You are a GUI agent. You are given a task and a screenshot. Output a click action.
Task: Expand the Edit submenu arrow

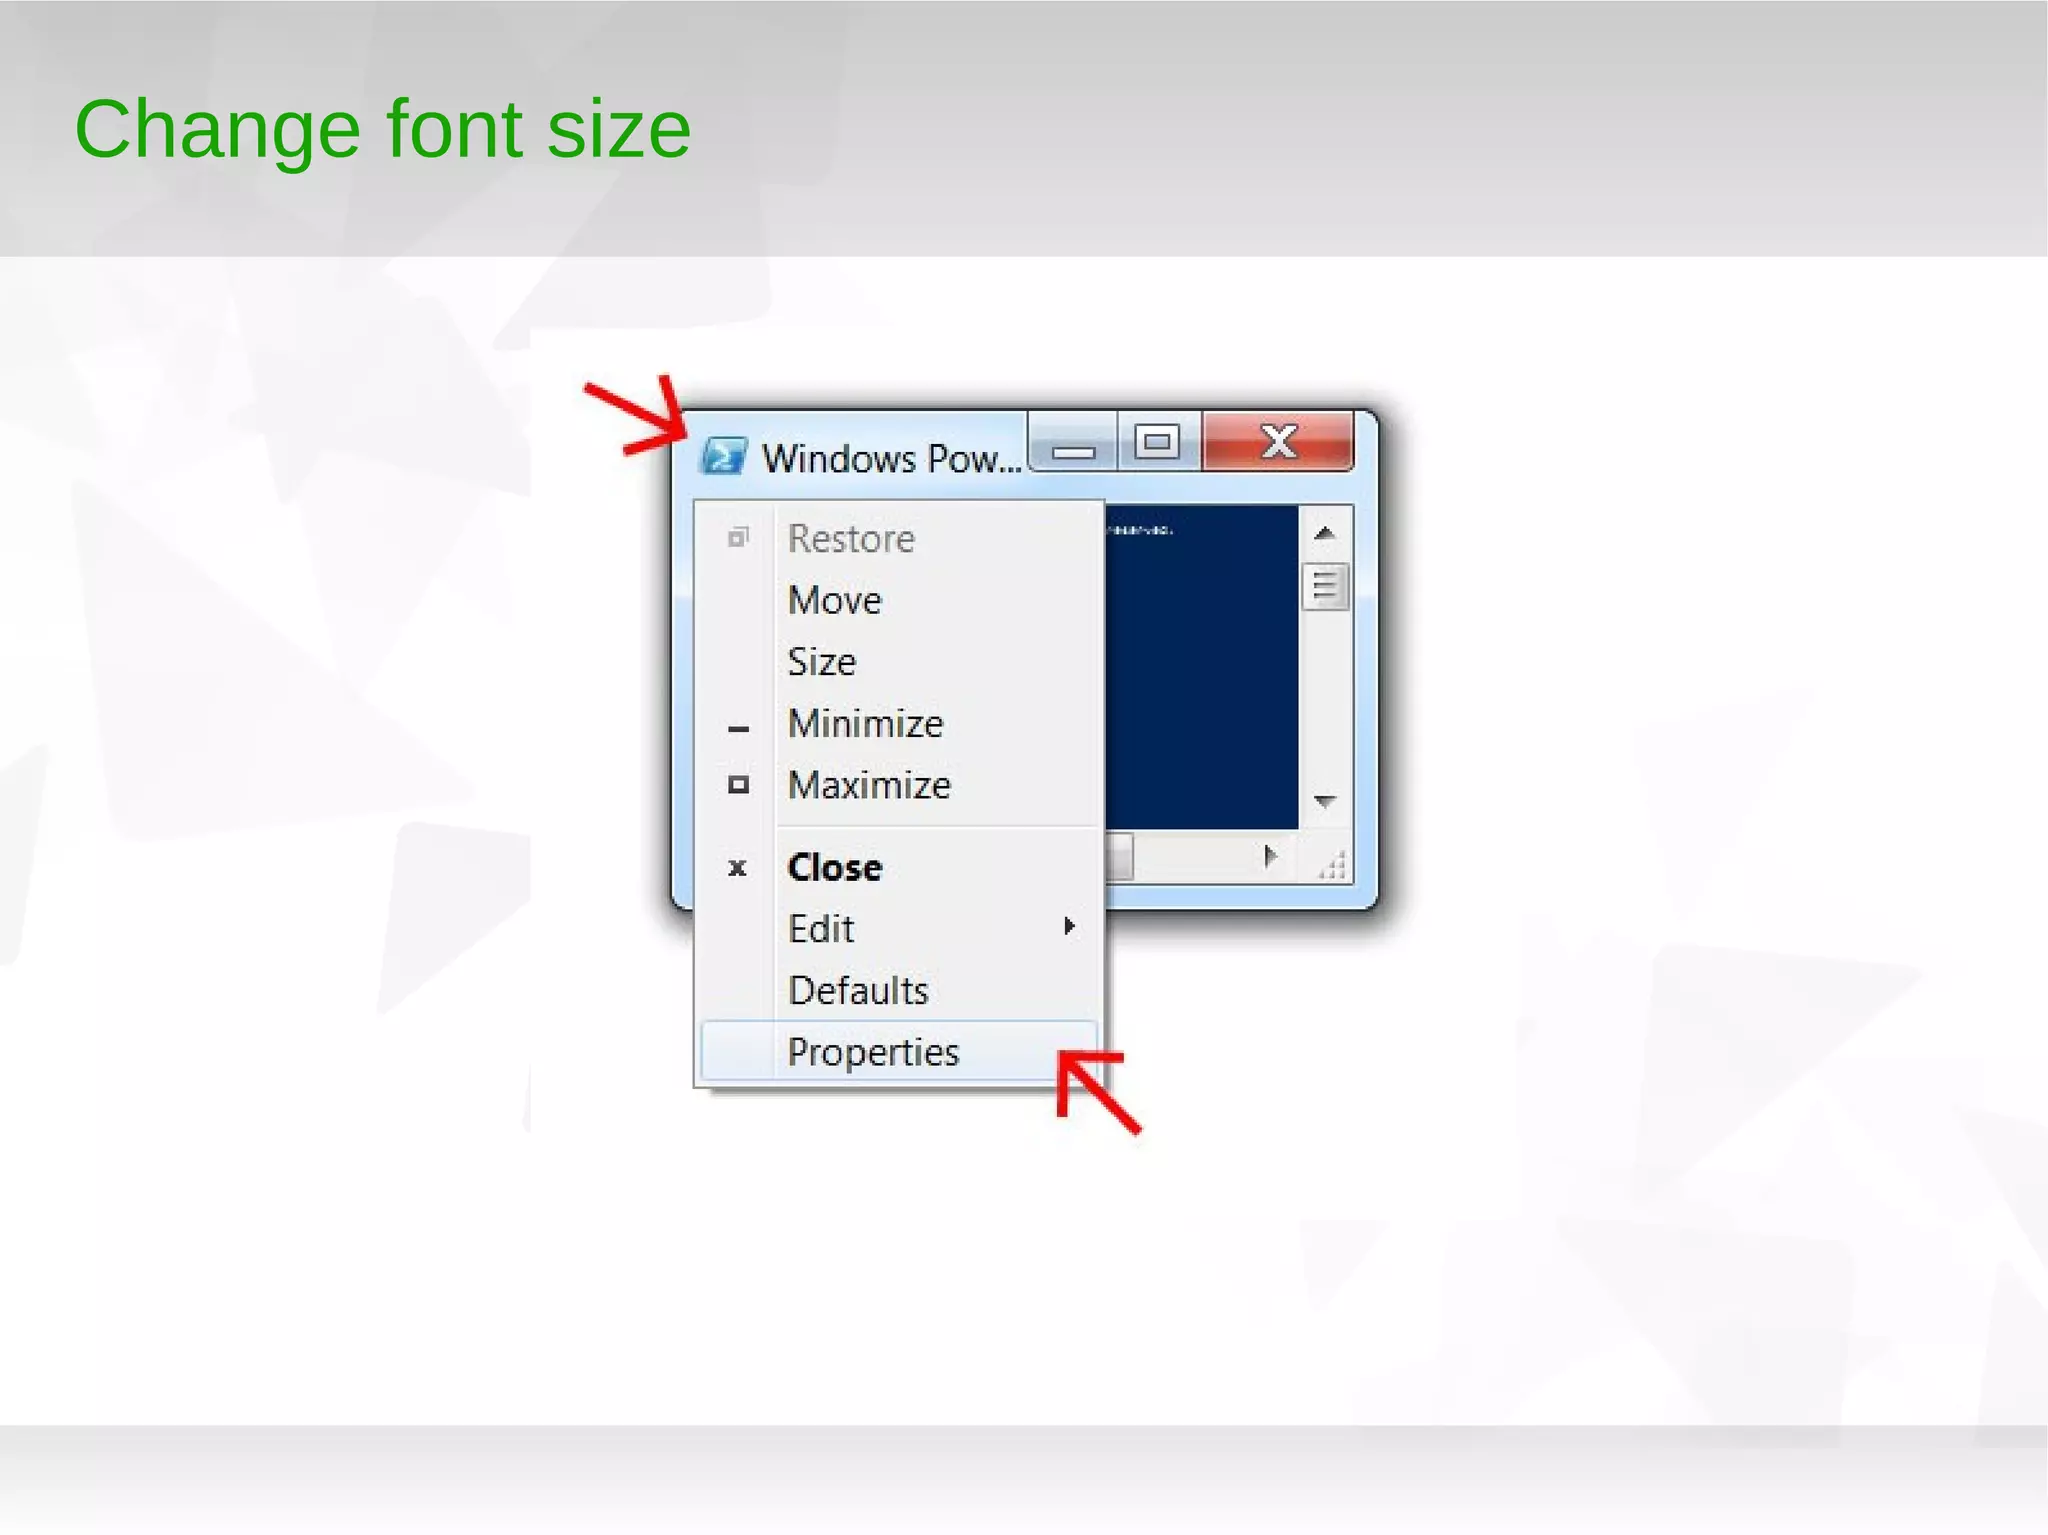1069,927
